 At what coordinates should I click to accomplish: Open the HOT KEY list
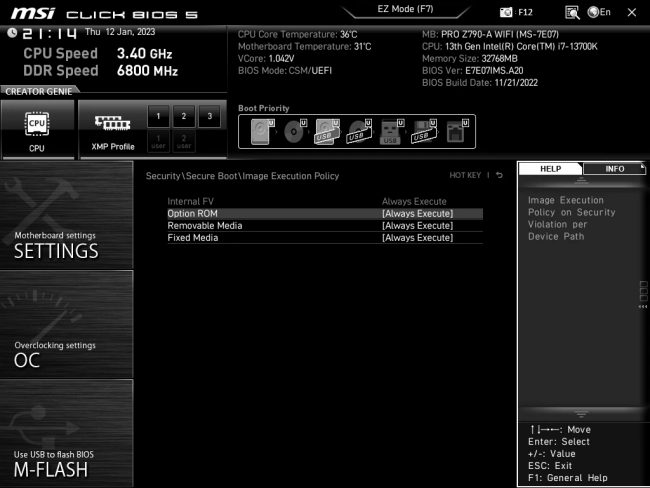click(465, 176)
